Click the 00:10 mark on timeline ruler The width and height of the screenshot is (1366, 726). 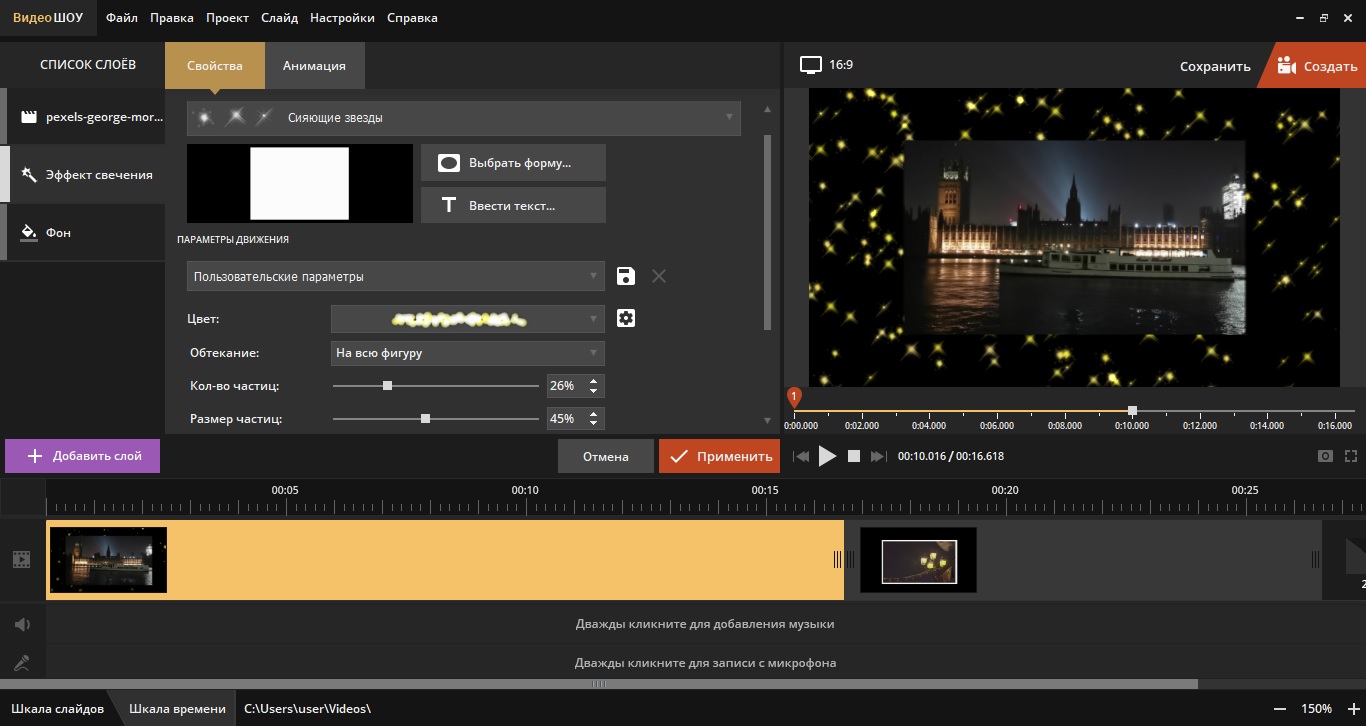(525, 490)
